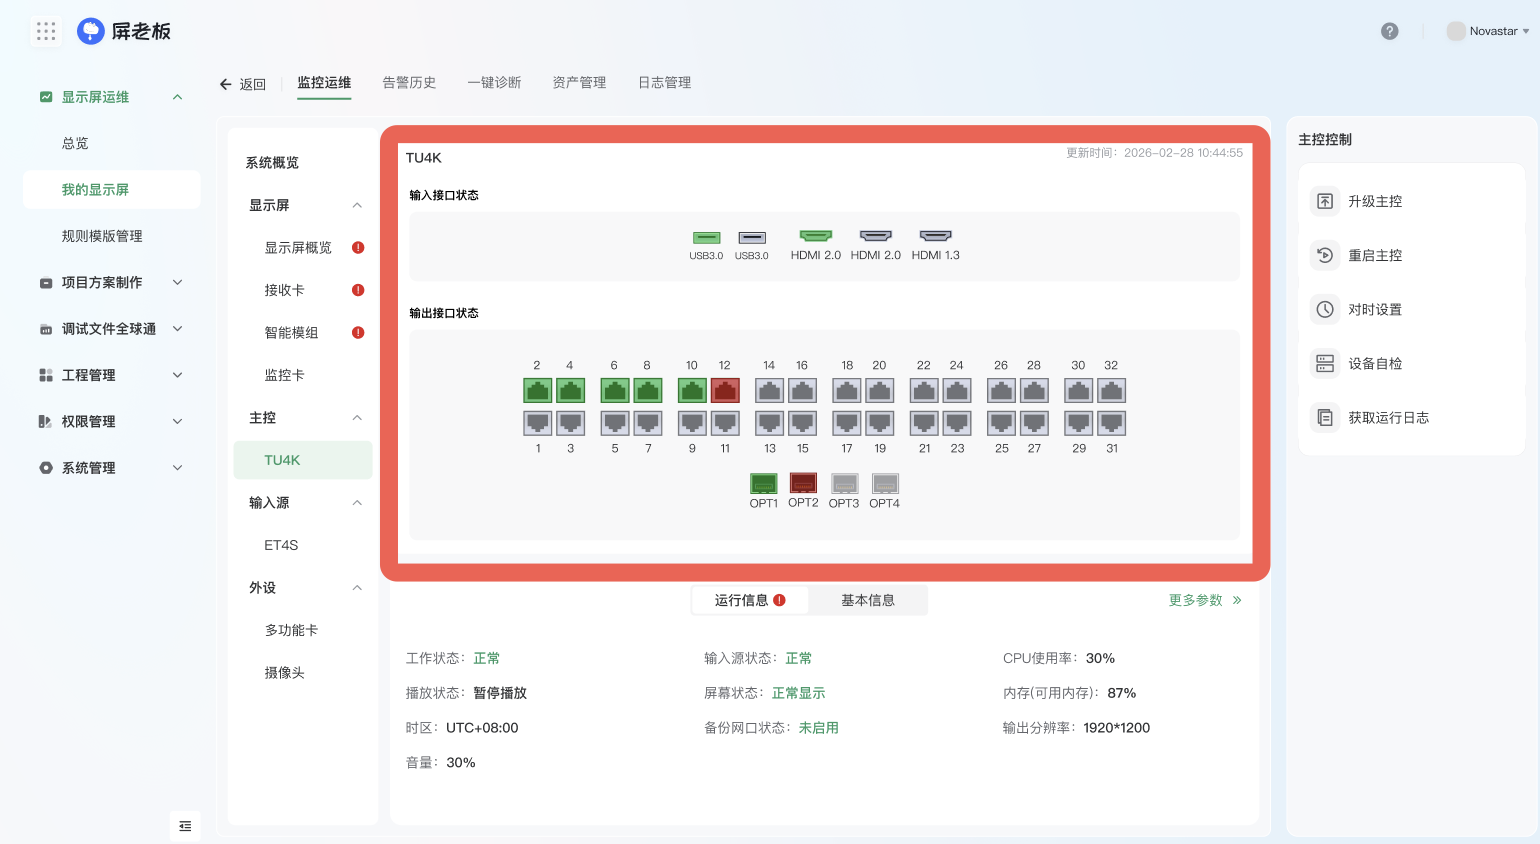Switch to the 基本信息 tab
This screenshot has width=1540, height=844.
pyautogui.click(x=867, y=600)
